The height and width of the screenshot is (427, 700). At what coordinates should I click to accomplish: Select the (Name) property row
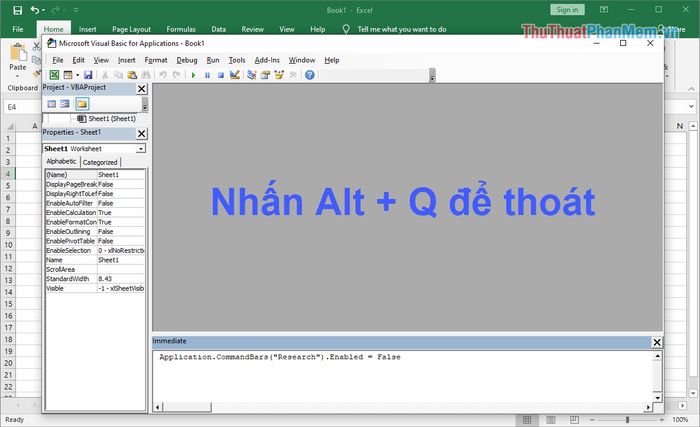point(95,175)
